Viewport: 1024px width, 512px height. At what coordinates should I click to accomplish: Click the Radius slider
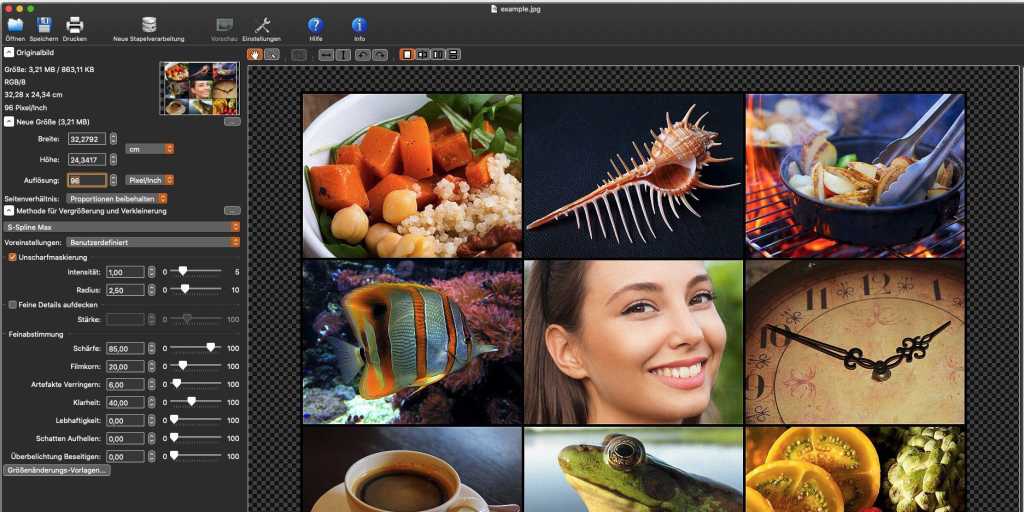point(196,289)
